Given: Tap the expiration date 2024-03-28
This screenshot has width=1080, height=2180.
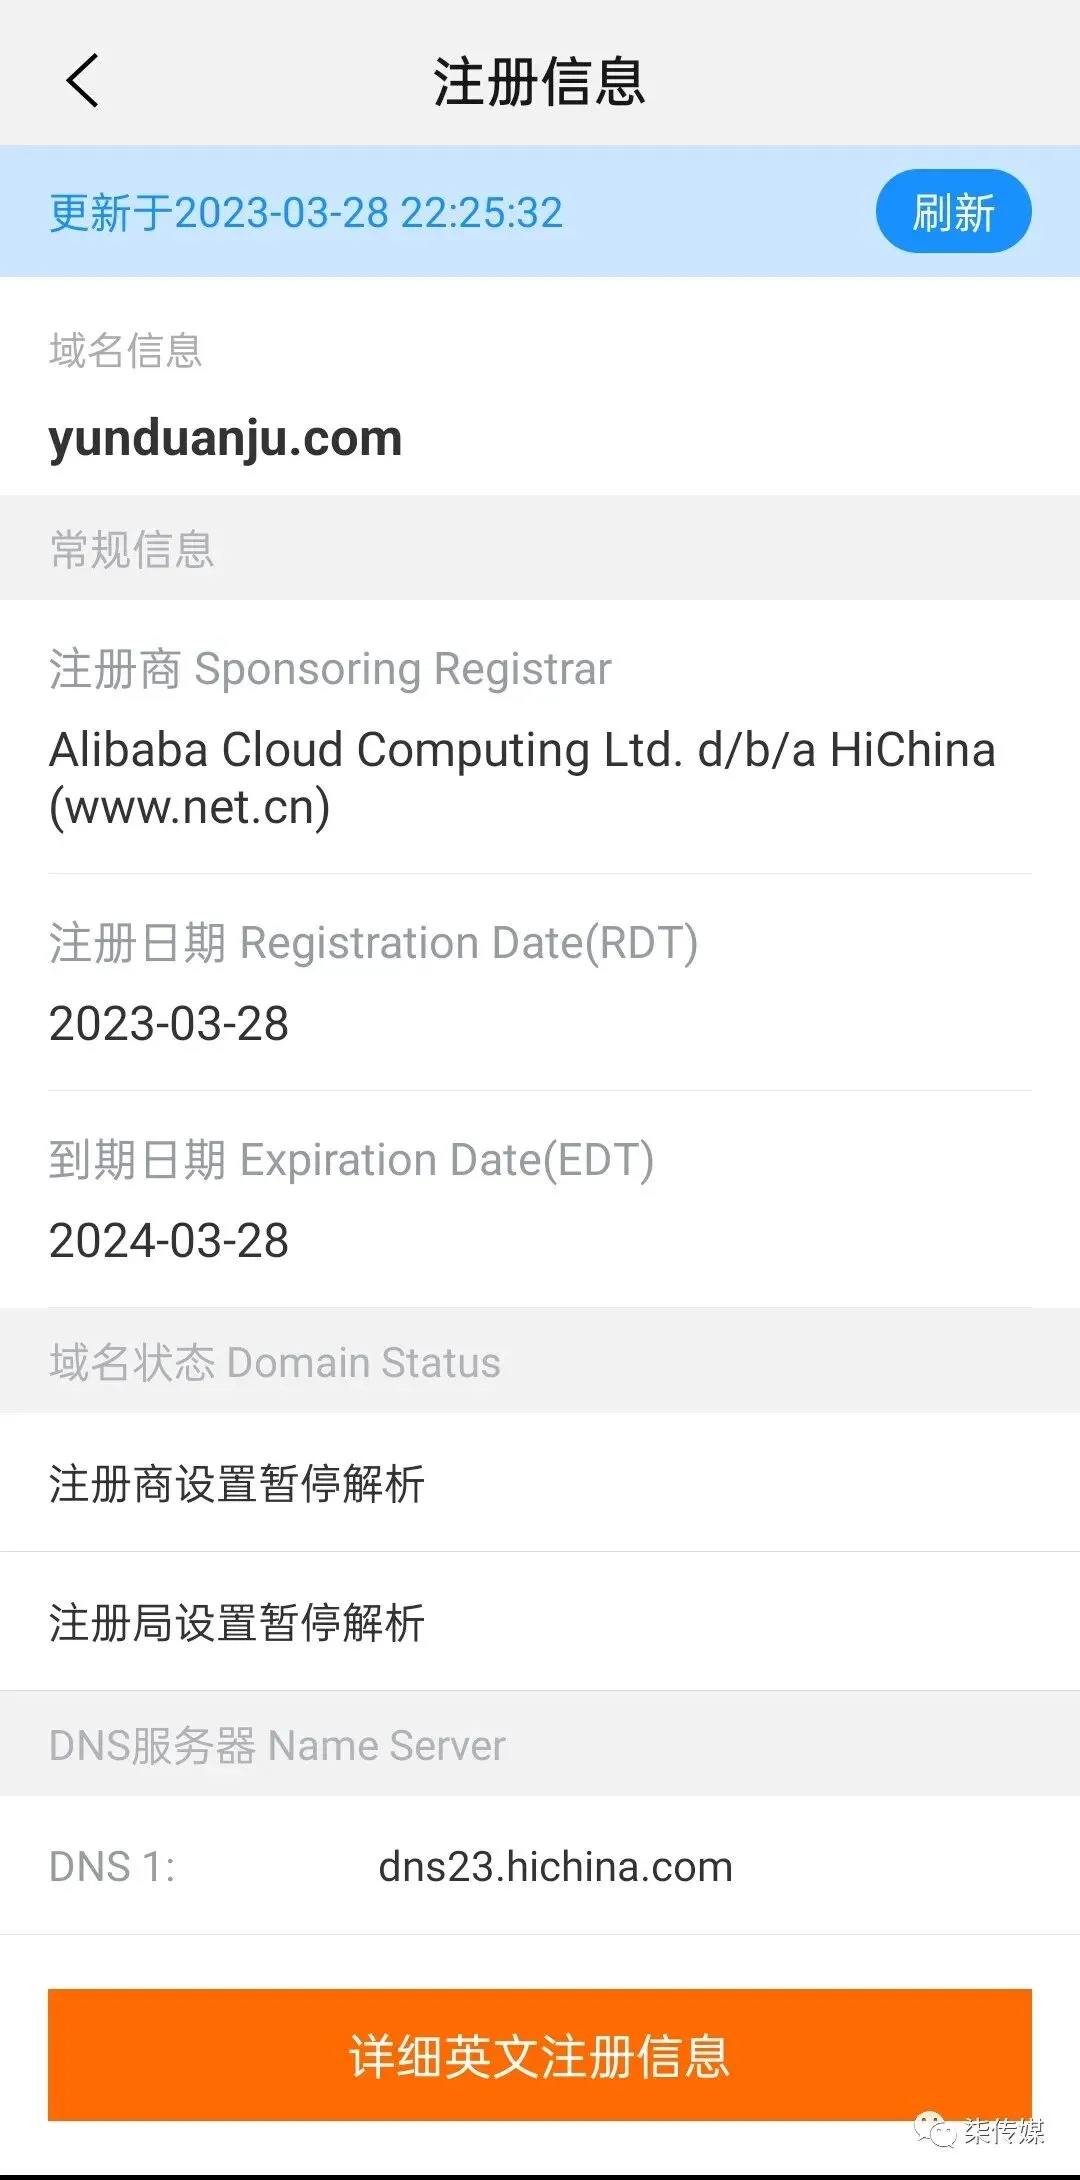Looking at the screenshot, I should tap(169, 1240).
